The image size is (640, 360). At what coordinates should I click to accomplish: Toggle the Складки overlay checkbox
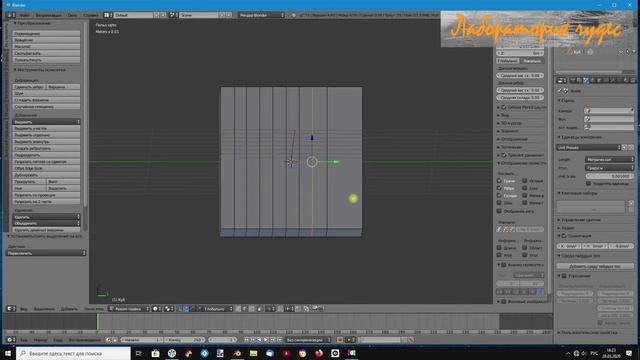point(499,196)
